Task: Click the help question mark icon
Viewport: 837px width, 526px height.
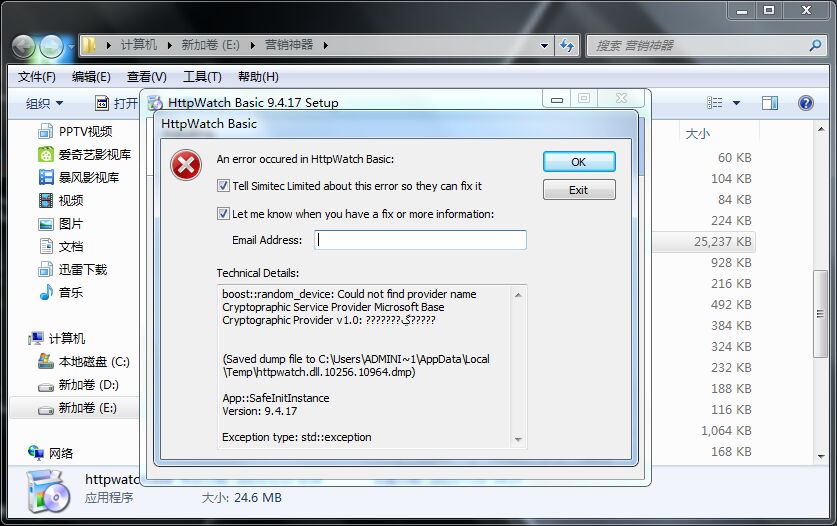Action: point(805,103)
